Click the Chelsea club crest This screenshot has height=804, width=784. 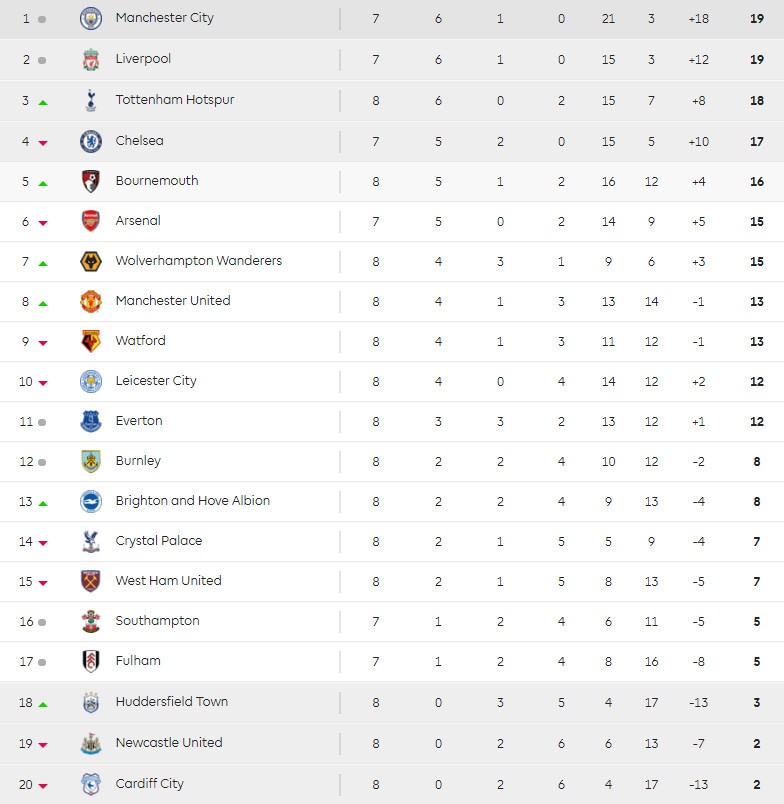91,141
